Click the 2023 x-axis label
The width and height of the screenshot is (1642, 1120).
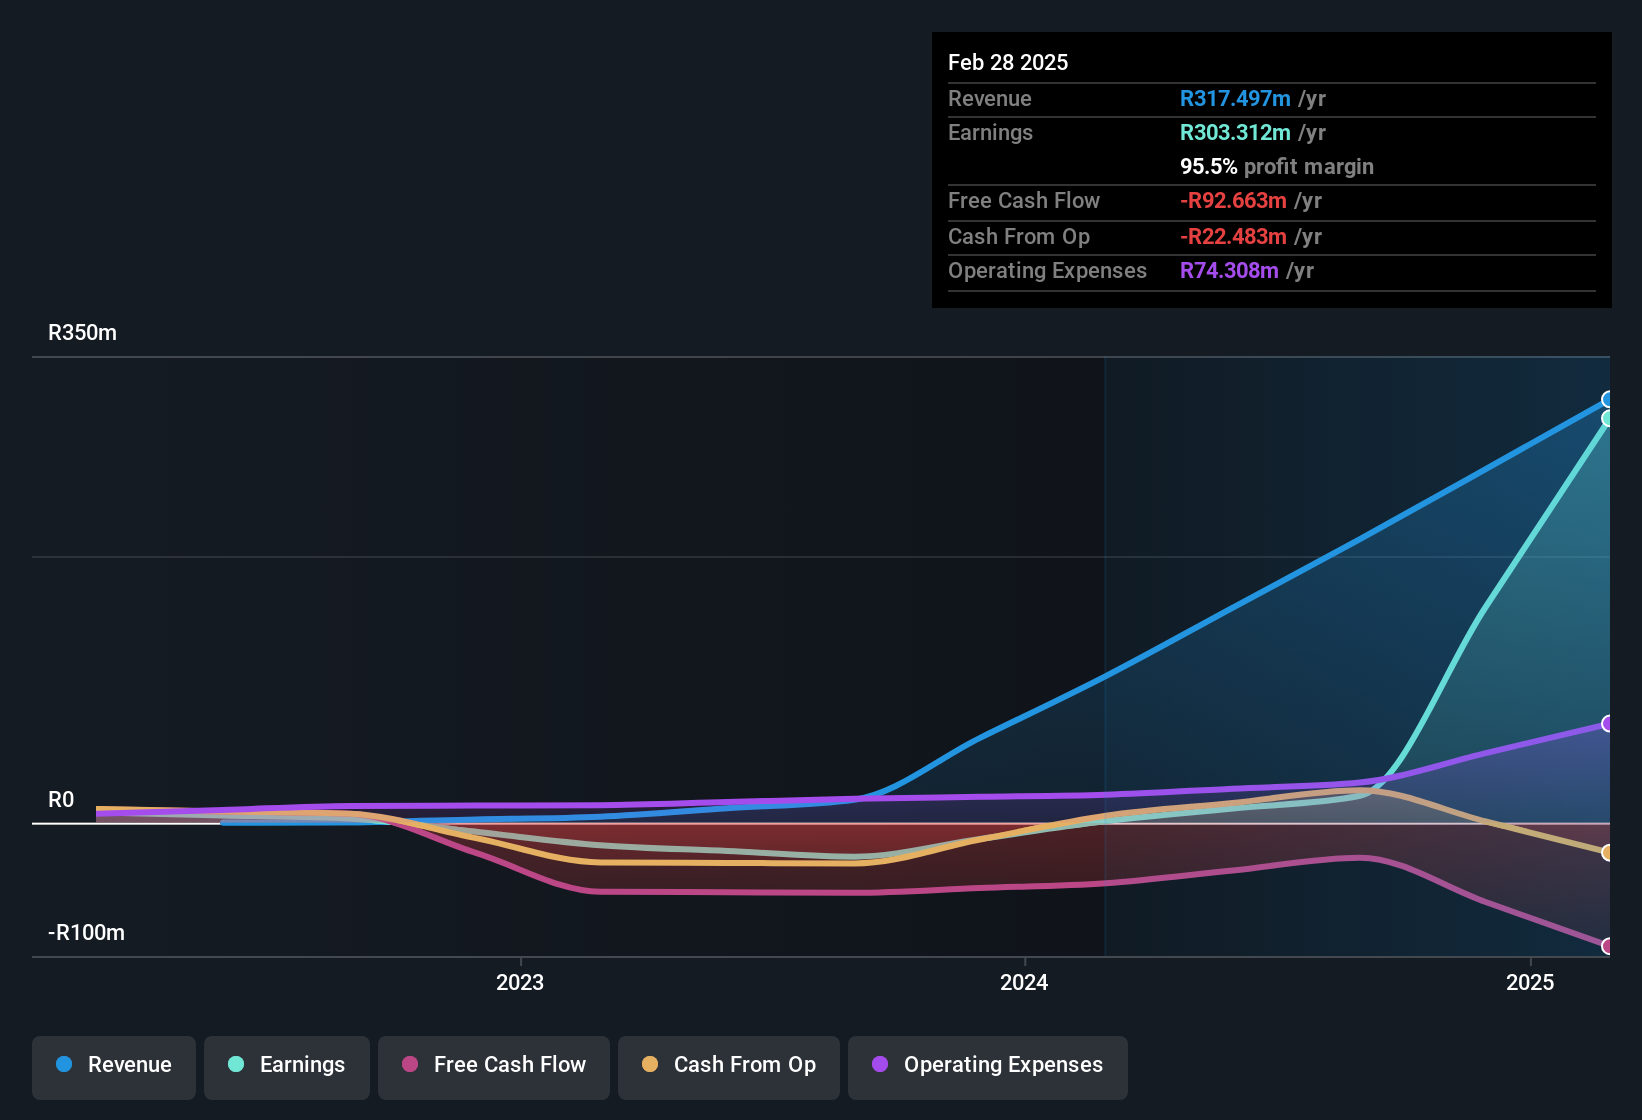click(520, 982)
